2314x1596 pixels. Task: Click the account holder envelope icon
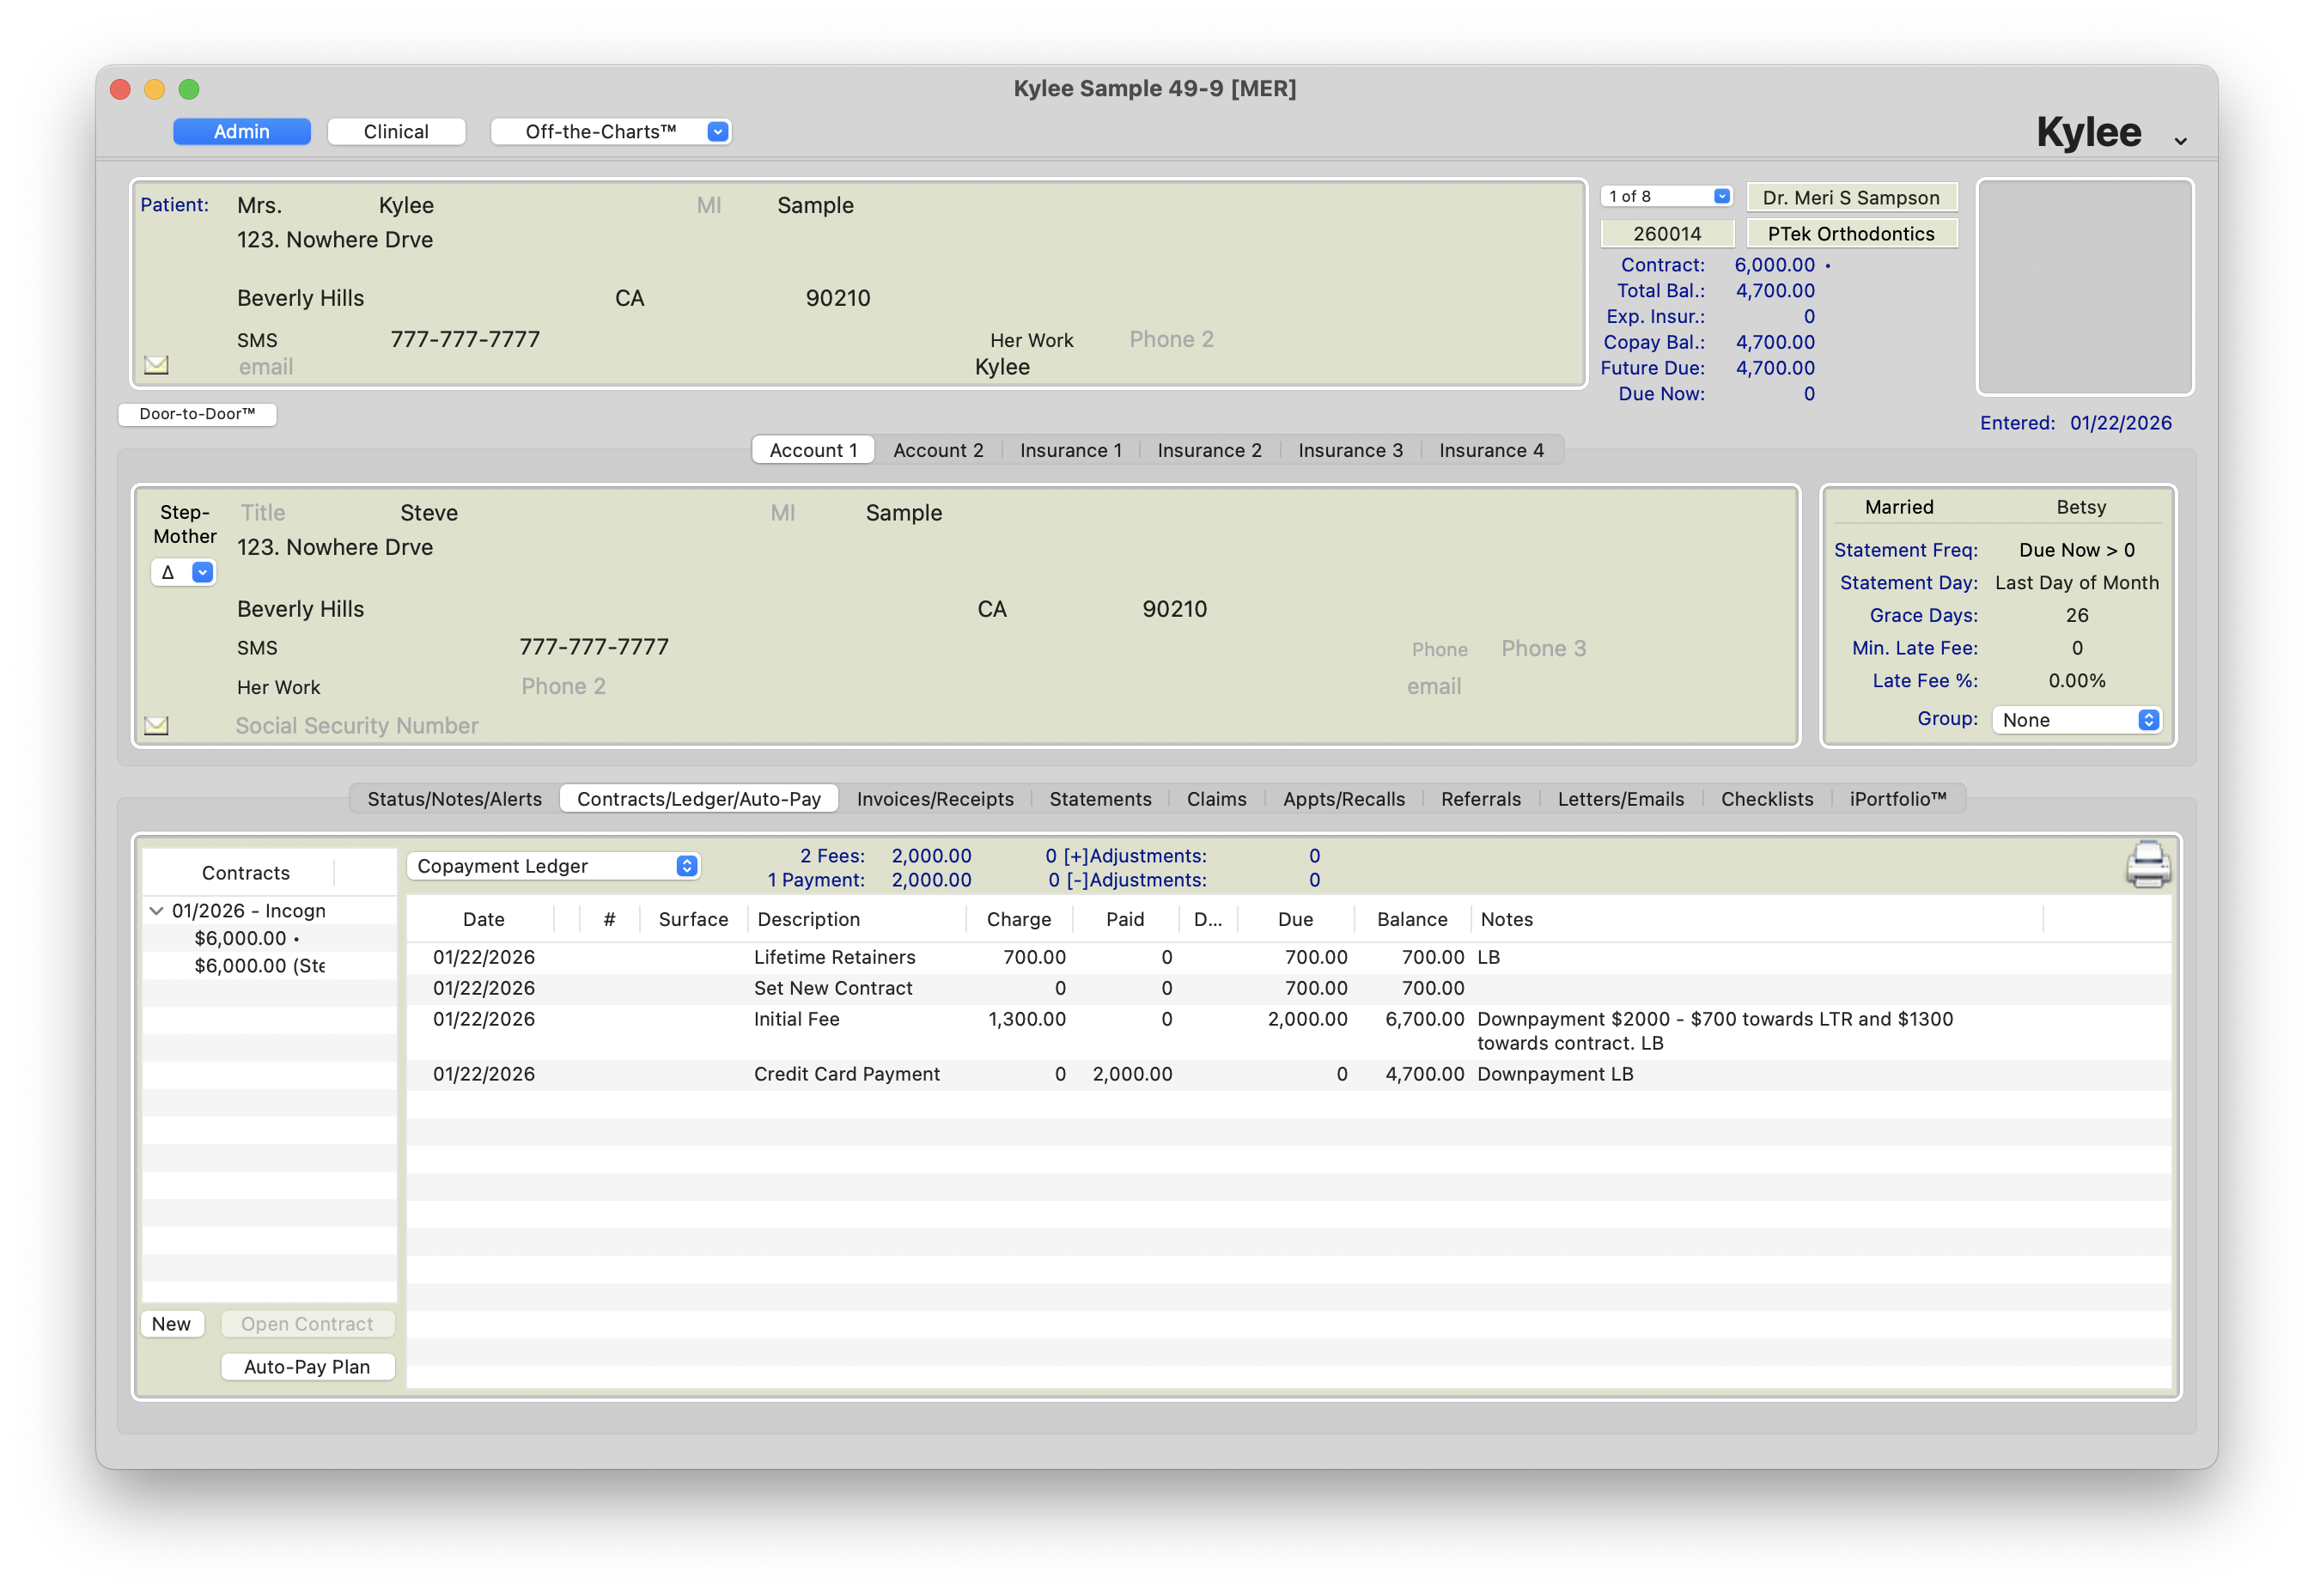(x=156, y=725)
